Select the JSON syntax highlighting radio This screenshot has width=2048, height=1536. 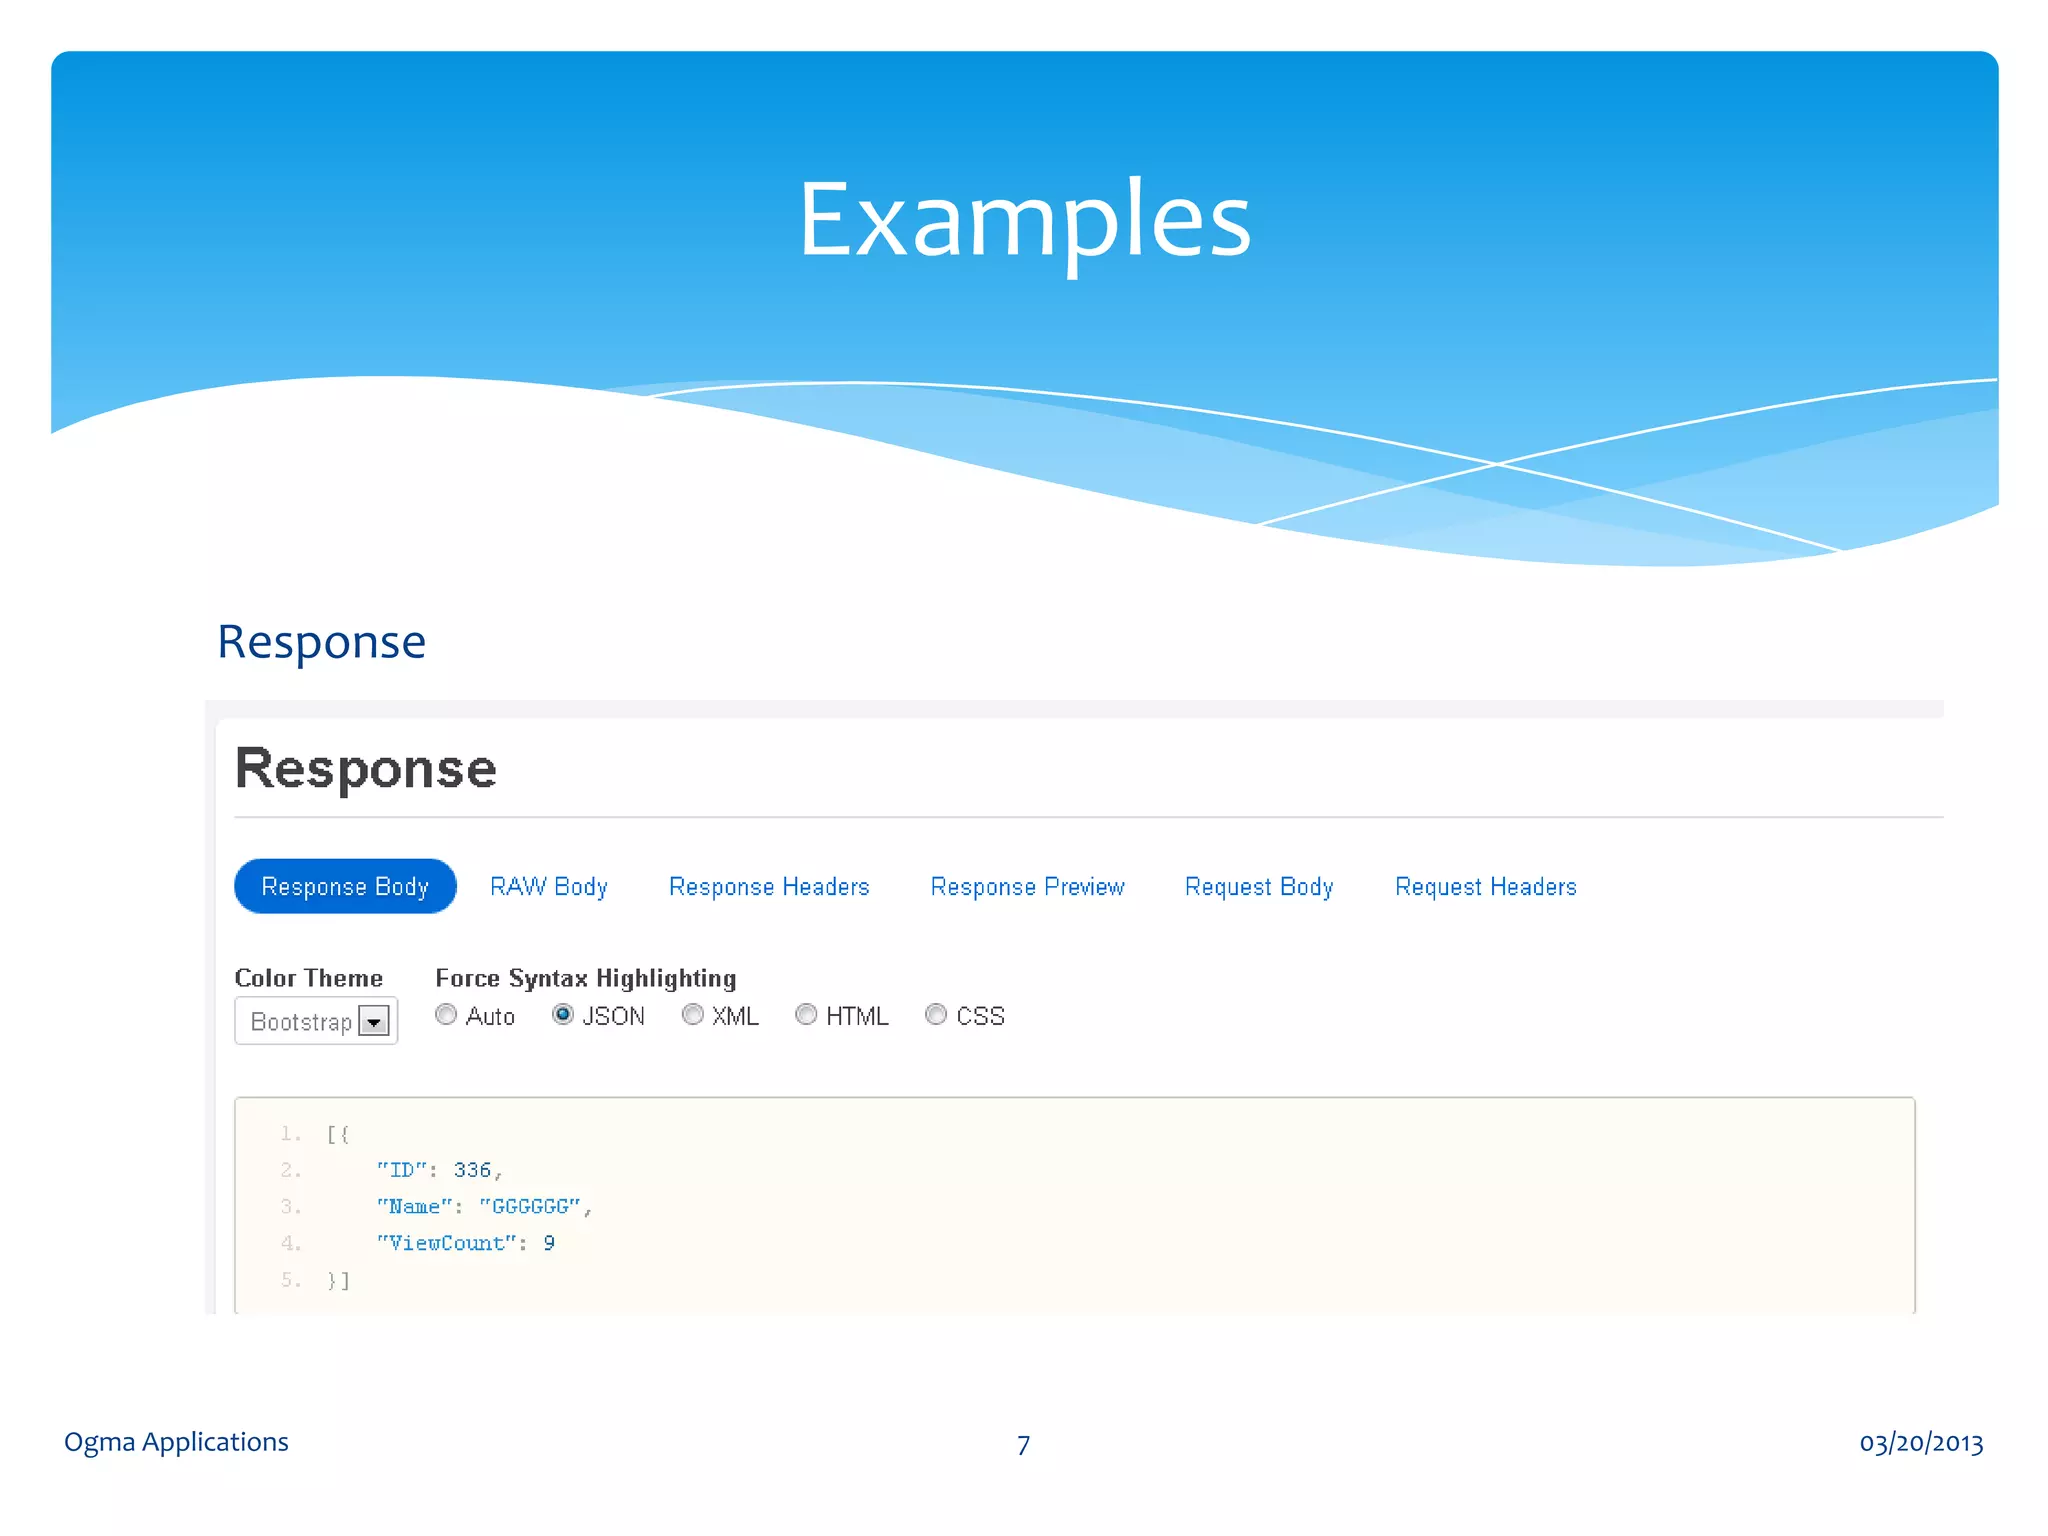pyautogui.click(x=563, y=1015)
